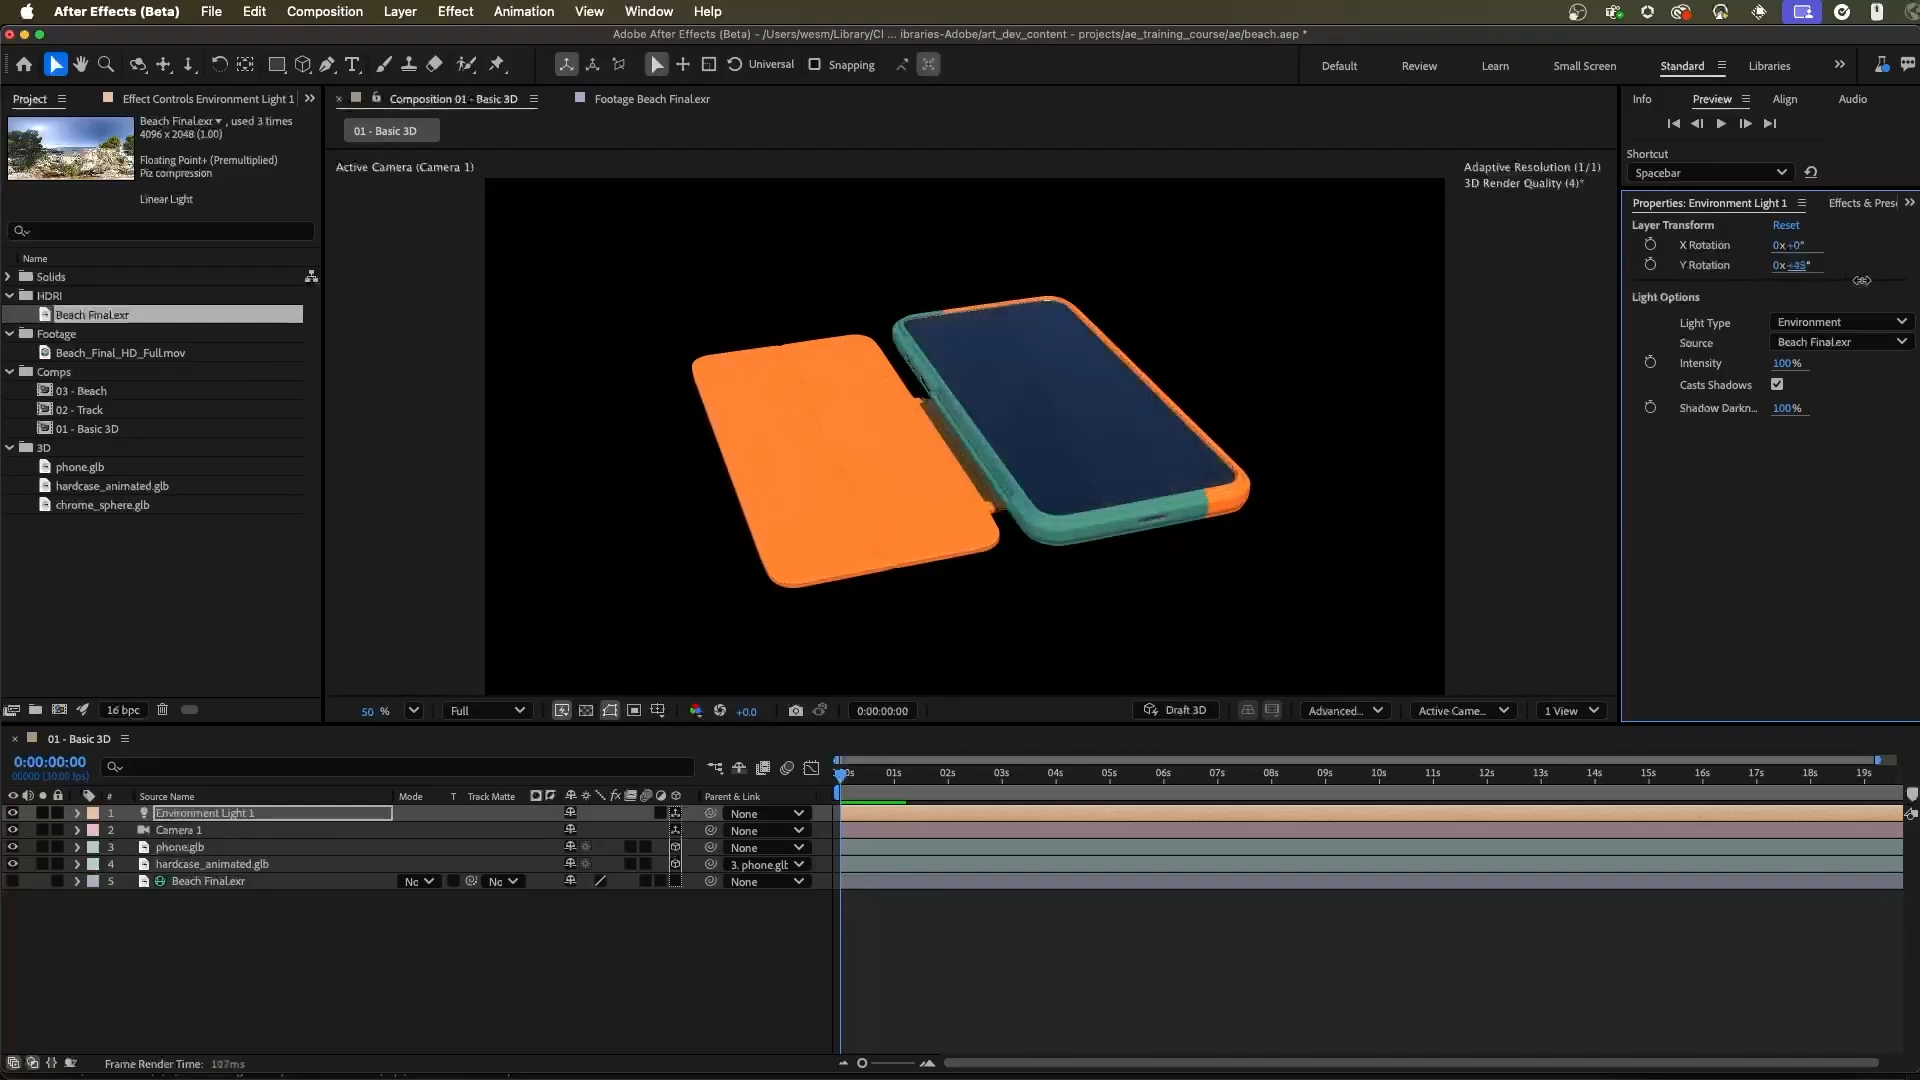Create new folder in Project panel
Viewport: 1920px width, 1080px height.
pos(35,710)
